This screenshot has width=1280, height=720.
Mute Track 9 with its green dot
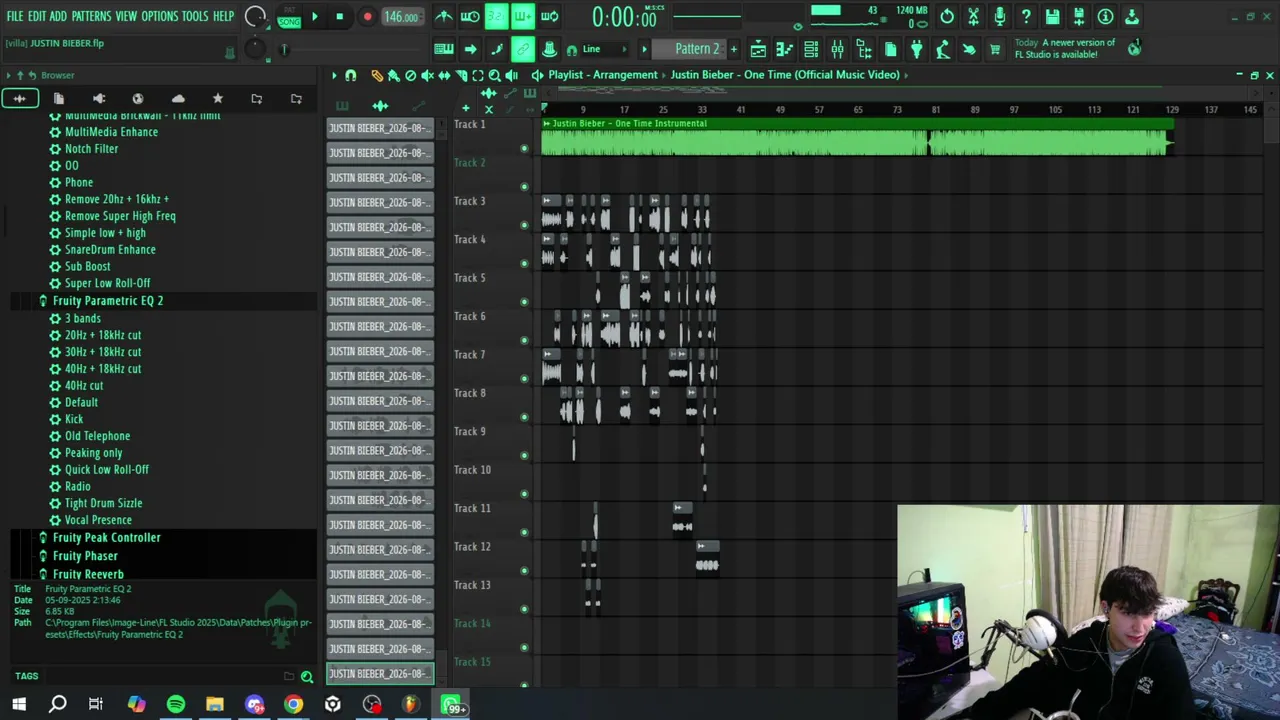[524, 456]
